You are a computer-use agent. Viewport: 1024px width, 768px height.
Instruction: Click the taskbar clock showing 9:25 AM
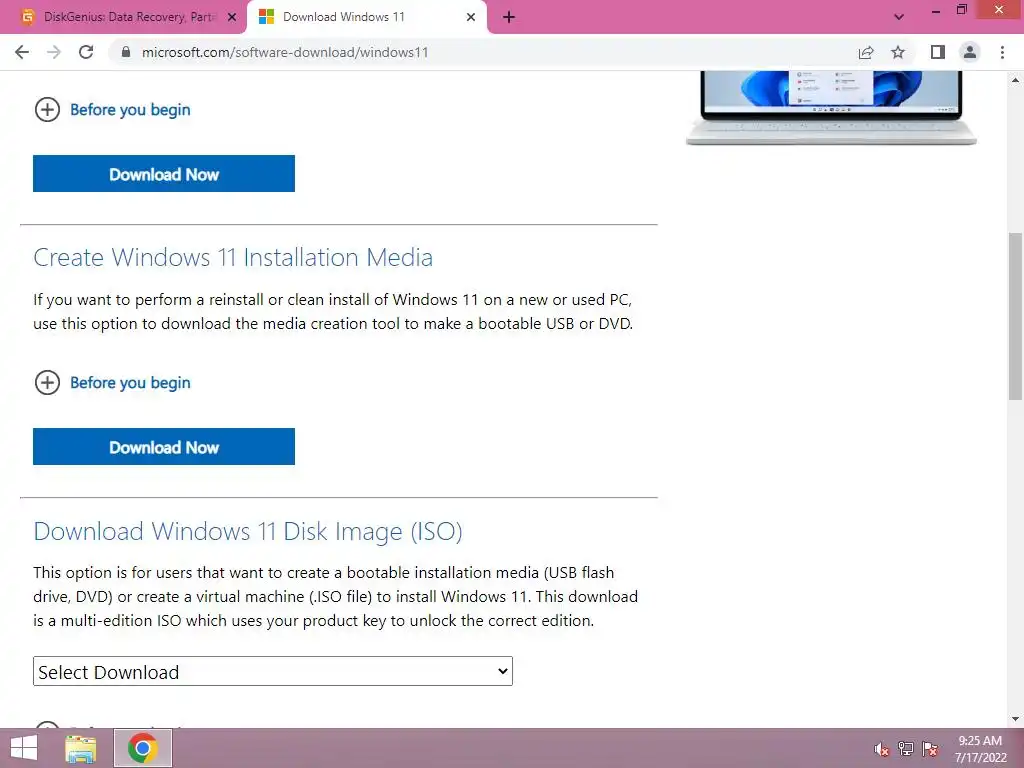980,749
